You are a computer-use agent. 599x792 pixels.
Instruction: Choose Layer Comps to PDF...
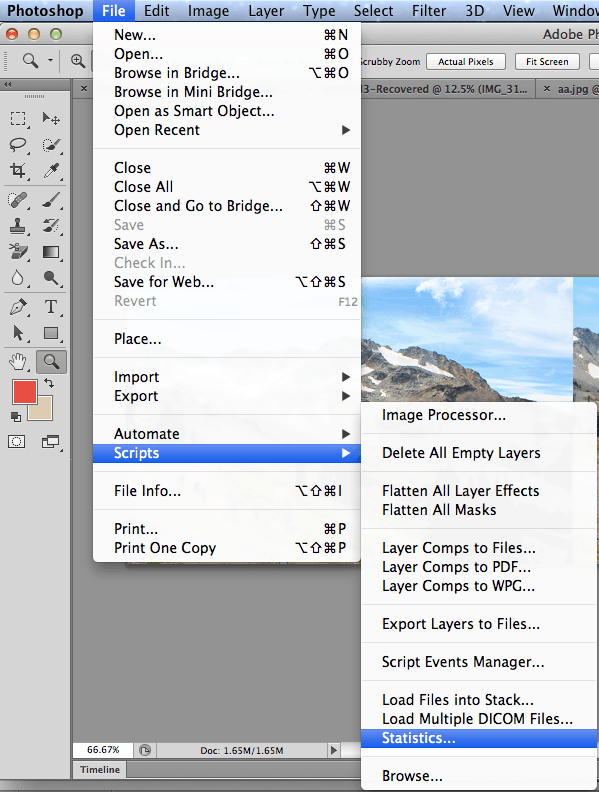(479, 567)
